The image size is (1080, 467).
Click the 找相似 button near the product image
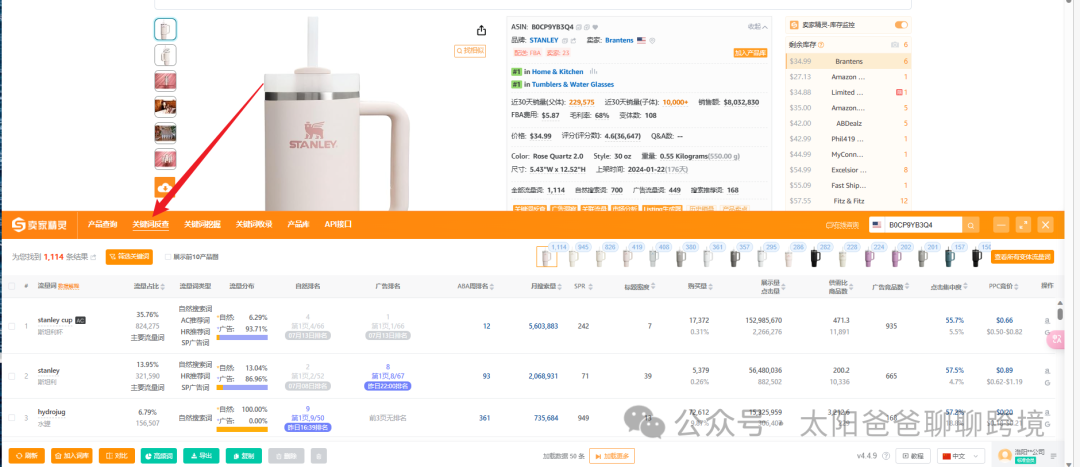click(470, 50)
